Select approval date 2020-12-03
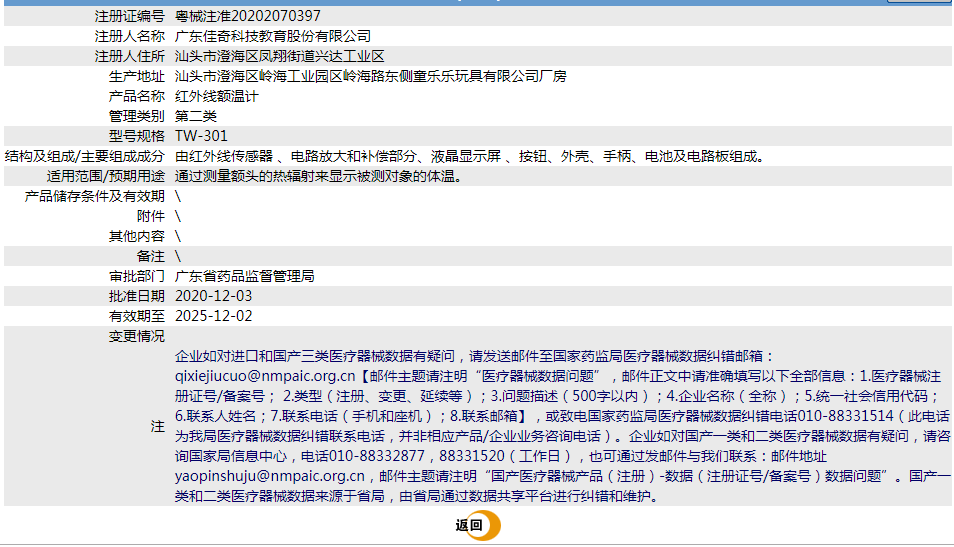Image resolution: width=954 pixels, height=547 pixels. pyautogui.click(x=214, y=296)
